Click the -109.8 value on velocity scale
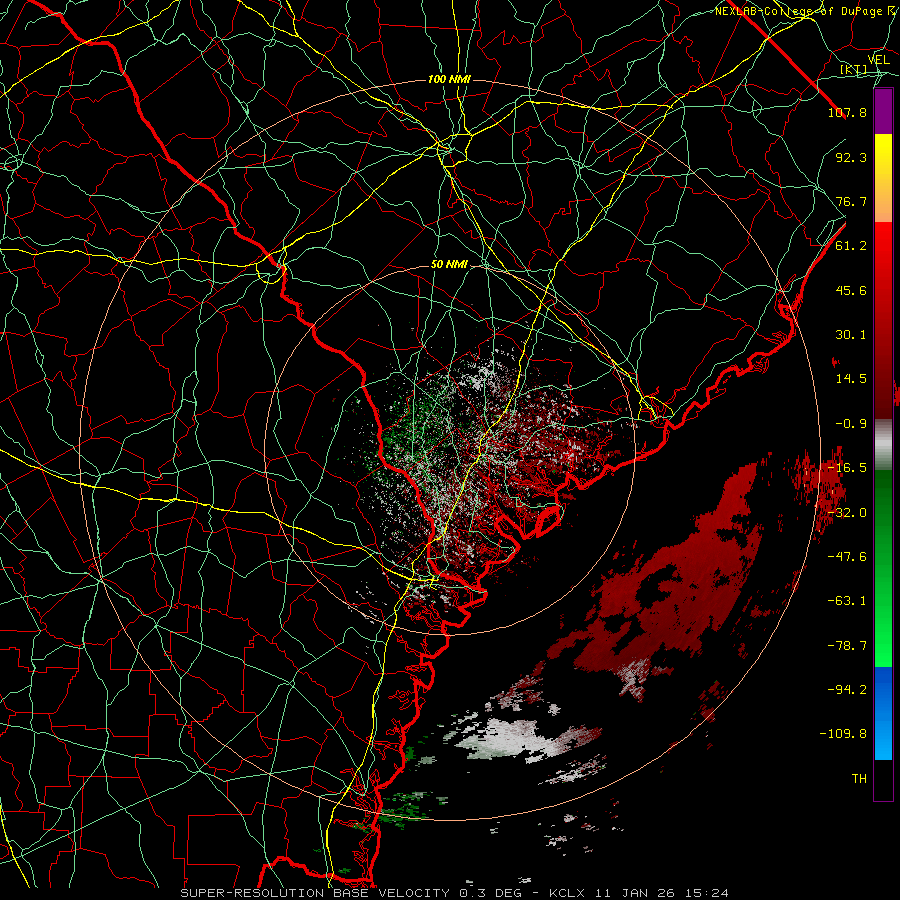Viewport: 900px width, 900px height. [843, 734]
